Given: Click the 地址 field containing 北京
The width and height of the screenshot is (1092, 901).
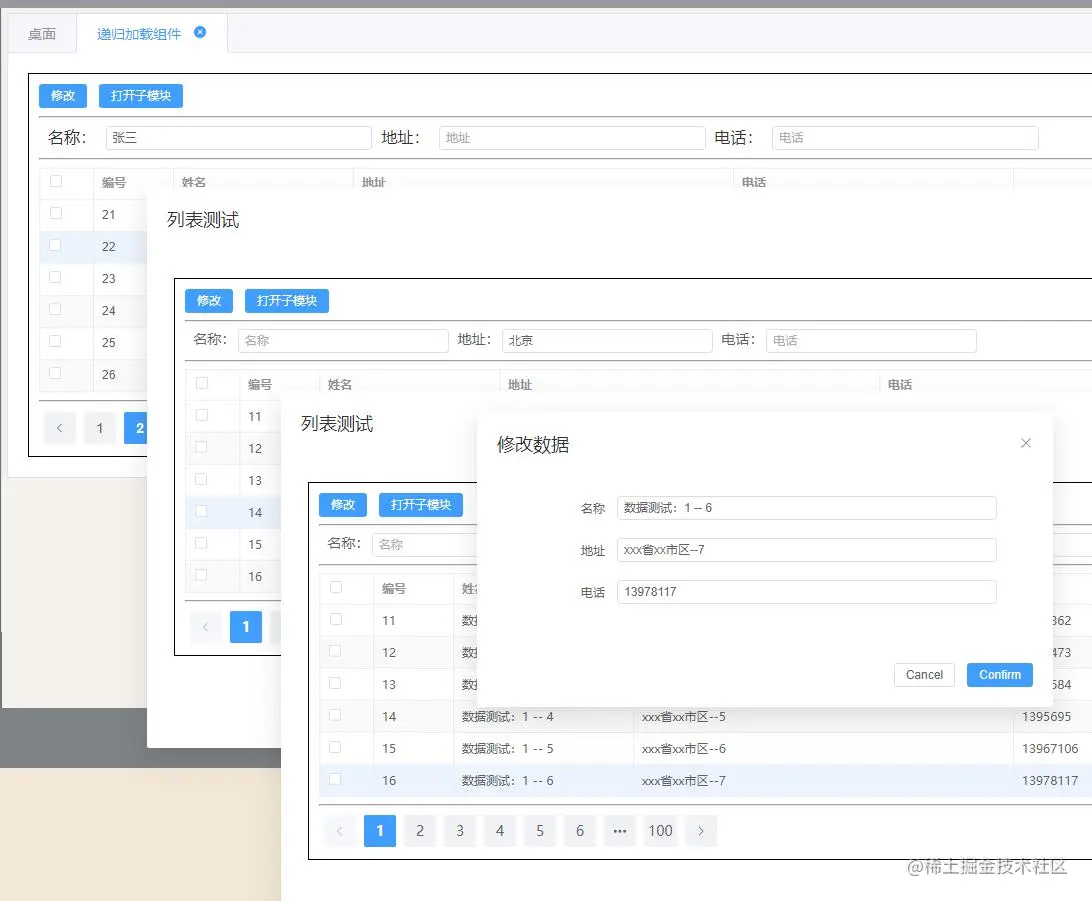Looking at the screenshot, I should [x=607, y=340].
